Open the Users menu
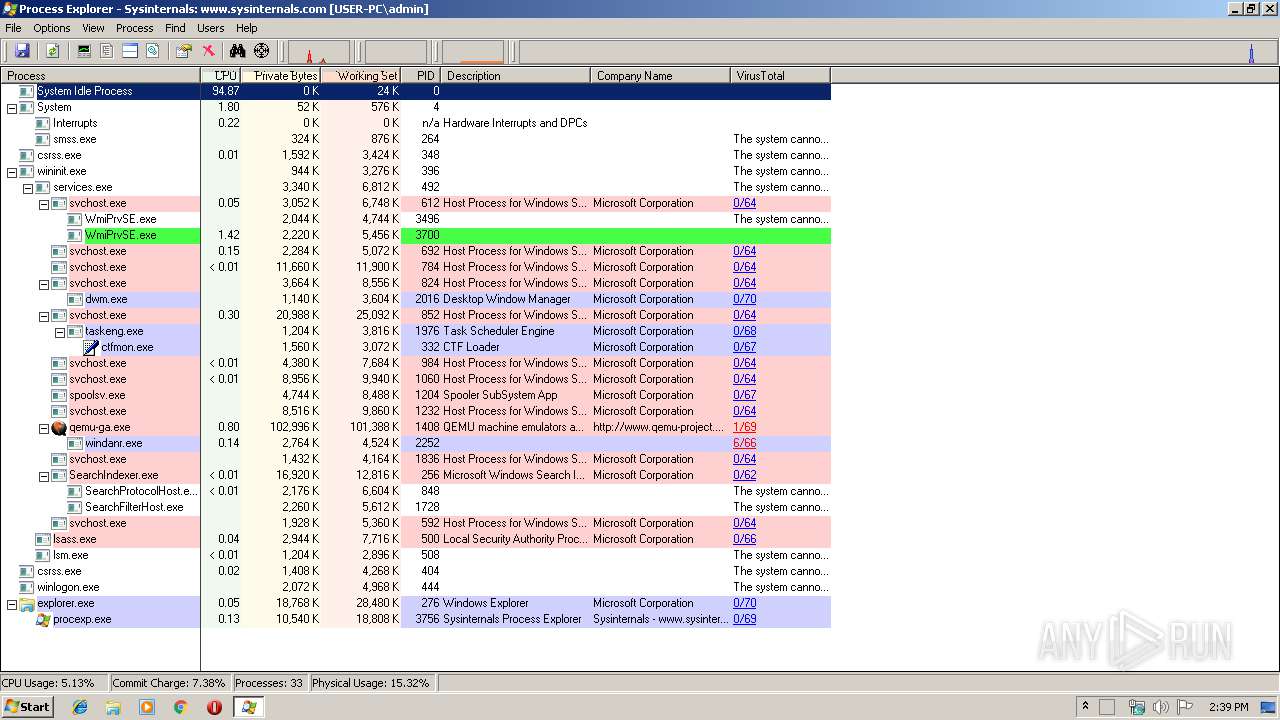Viewport: 1280px width, 720px height. [210, 28]
